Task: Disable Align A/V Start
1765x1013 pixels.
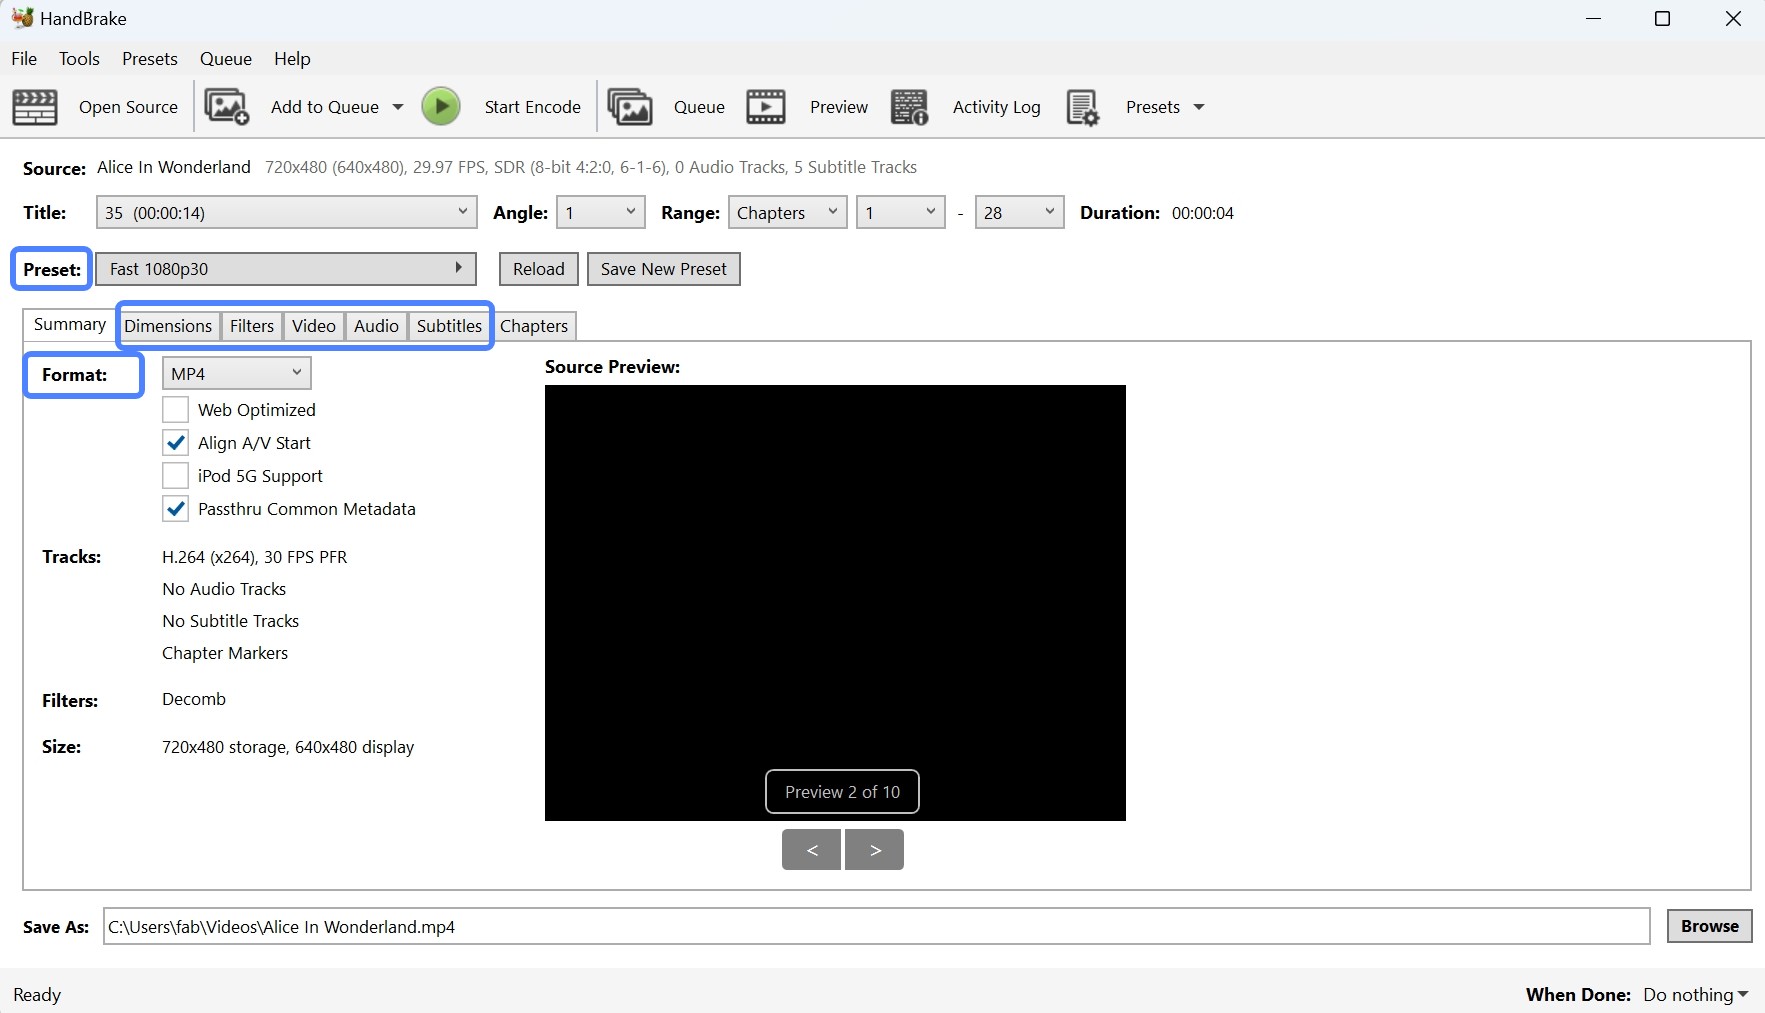Action: tap(175, 442)
